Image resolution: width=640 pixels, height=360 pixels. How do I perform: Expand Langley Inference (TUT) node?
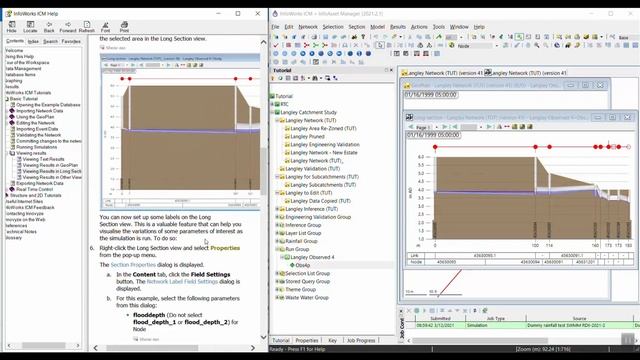pyautogui.click(x=277, y=209)
